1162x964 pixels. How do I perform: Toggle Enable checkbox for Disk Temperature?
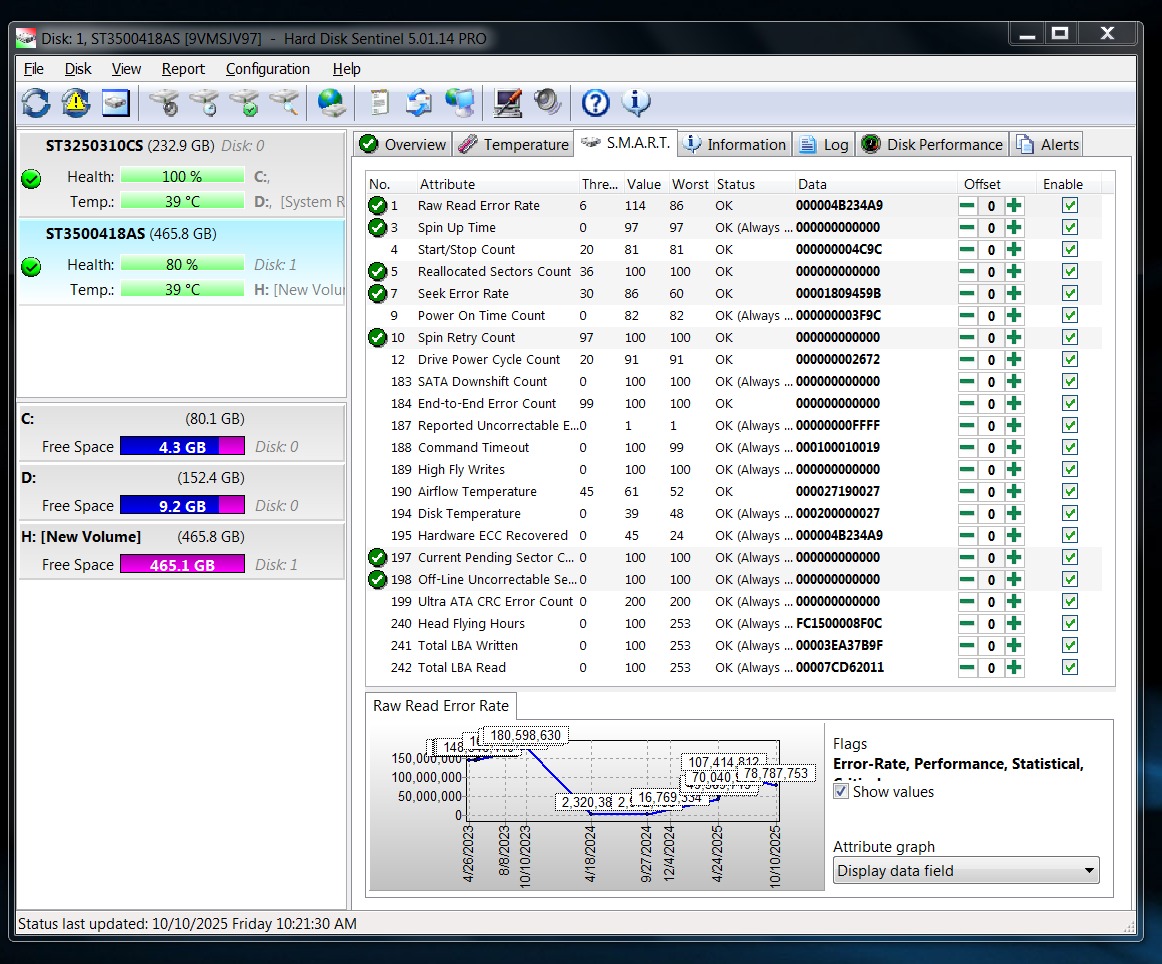[1070, 514]
